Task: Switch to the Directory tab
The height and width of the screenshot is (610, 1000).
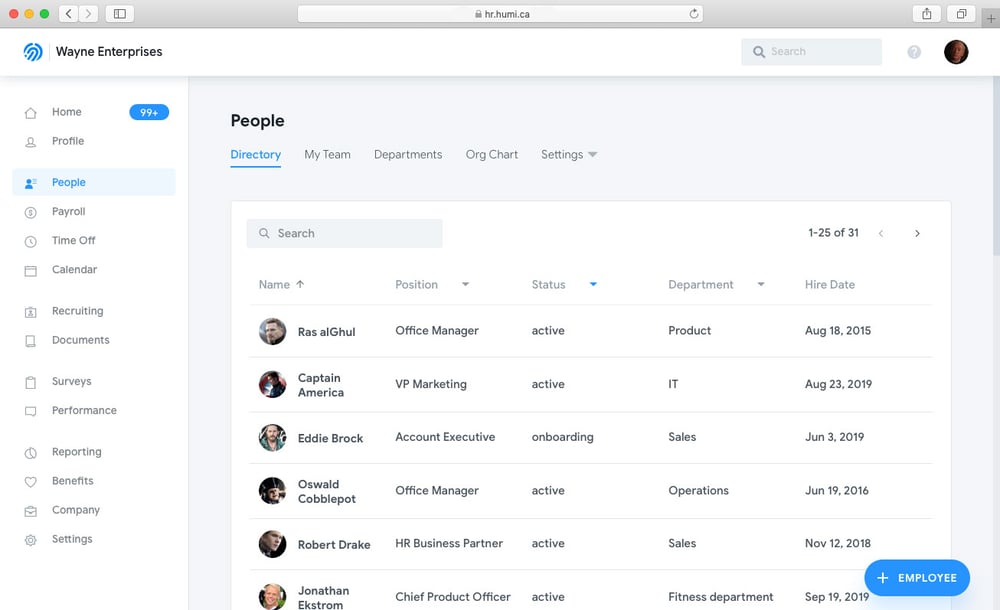Action: [255, 154]
